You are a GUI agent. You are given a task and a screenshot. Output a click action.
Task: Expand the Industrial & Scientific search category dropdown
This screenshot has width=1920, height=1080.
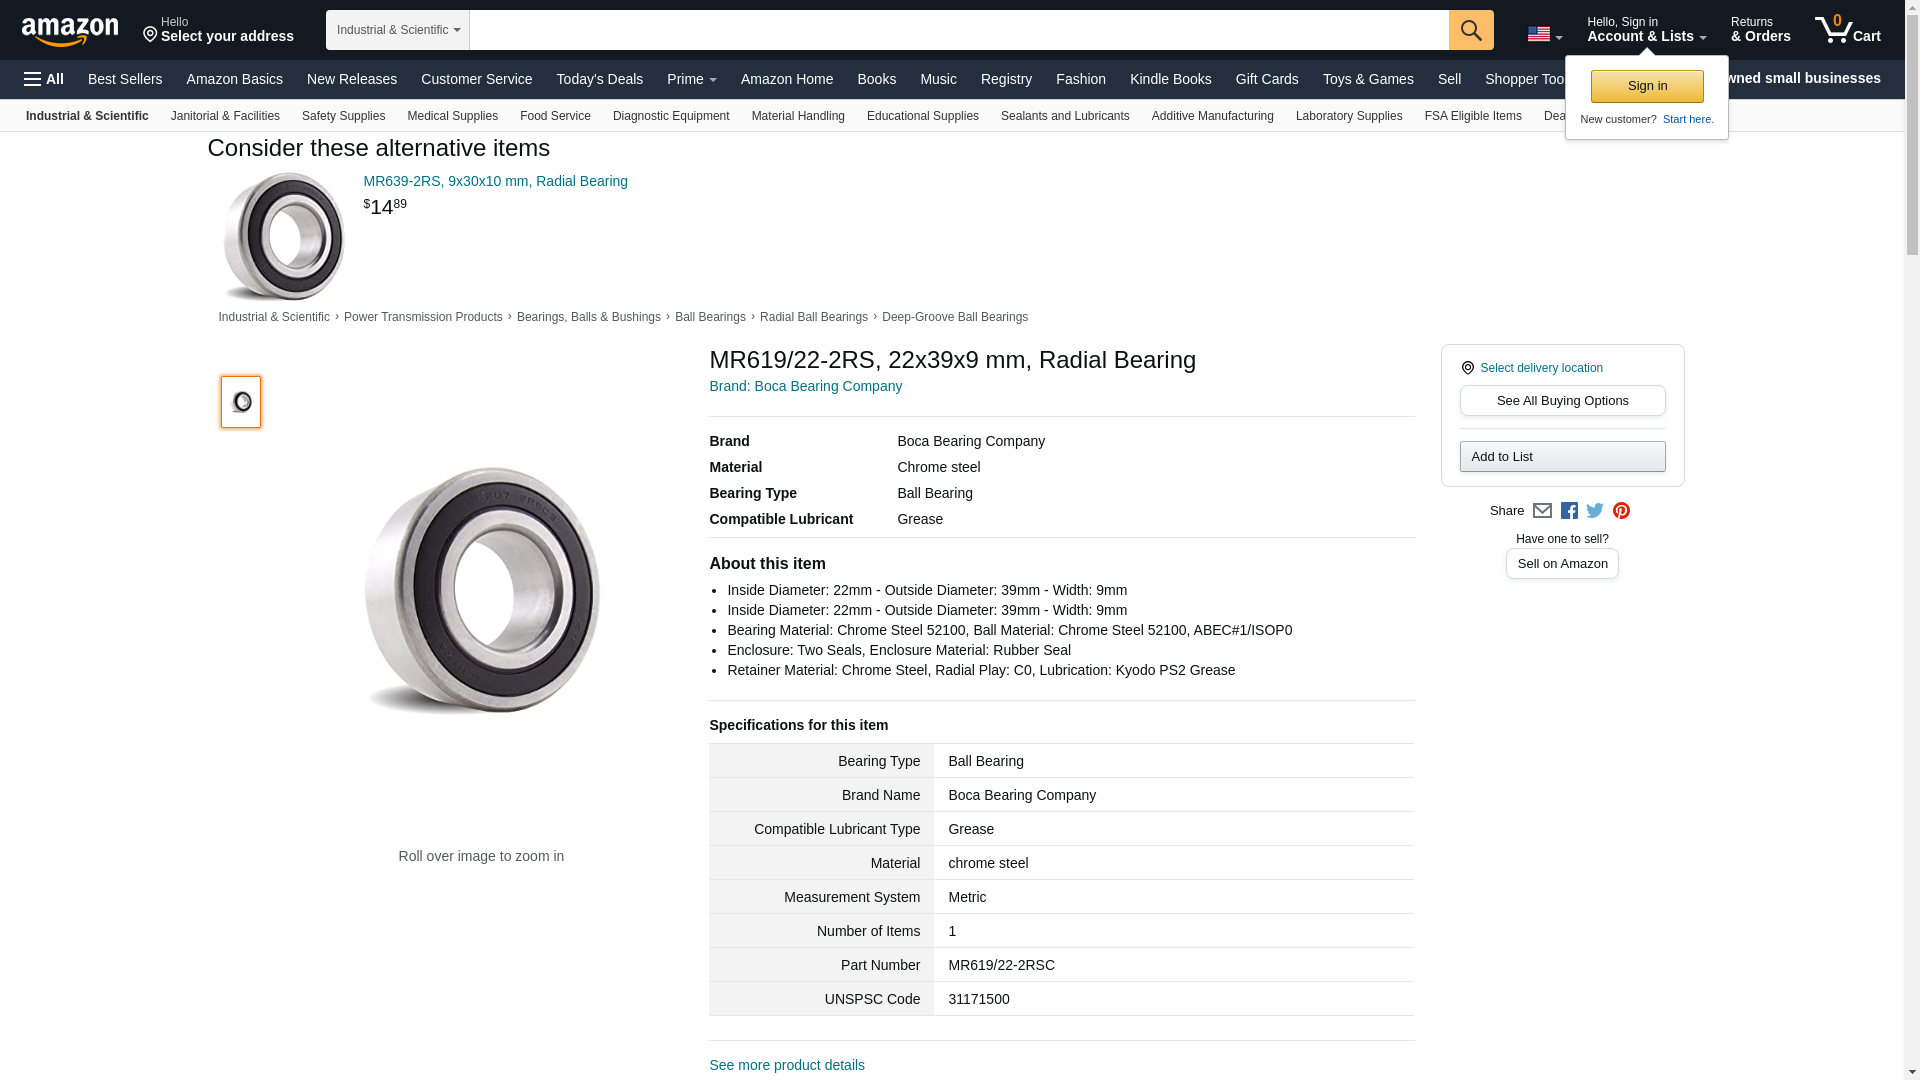click(x=398, y=30)
